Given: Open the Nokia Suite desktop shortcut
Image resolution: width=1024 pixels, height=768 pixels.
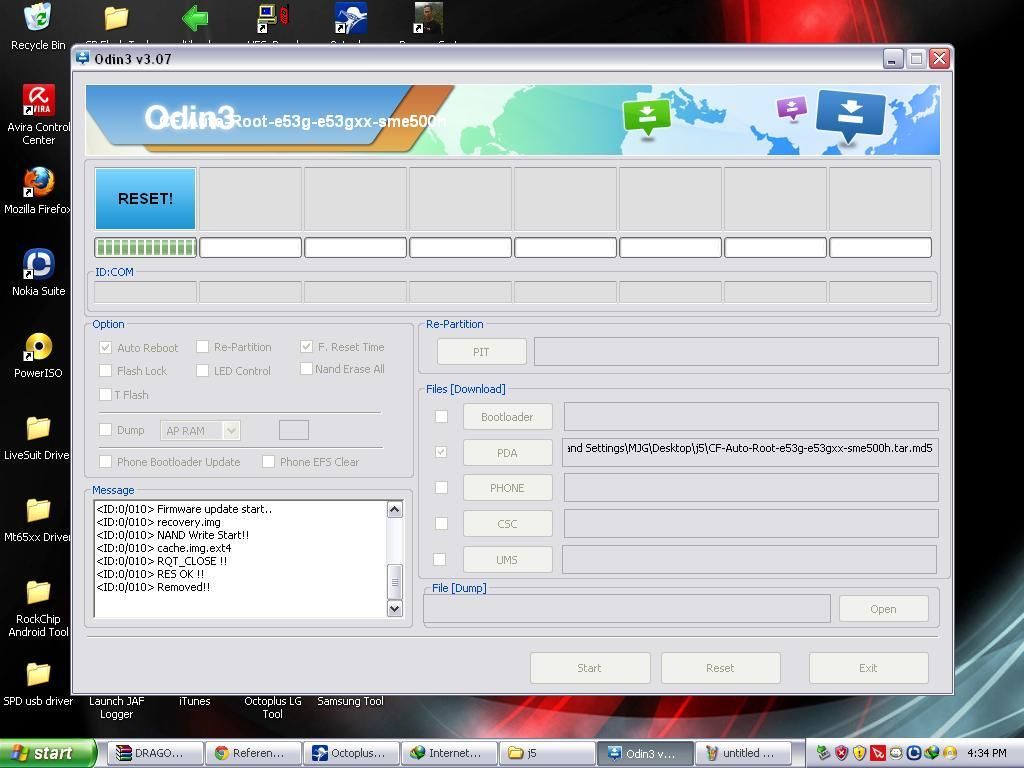Looking at the screenshot, I should click(x=39, y=272).
